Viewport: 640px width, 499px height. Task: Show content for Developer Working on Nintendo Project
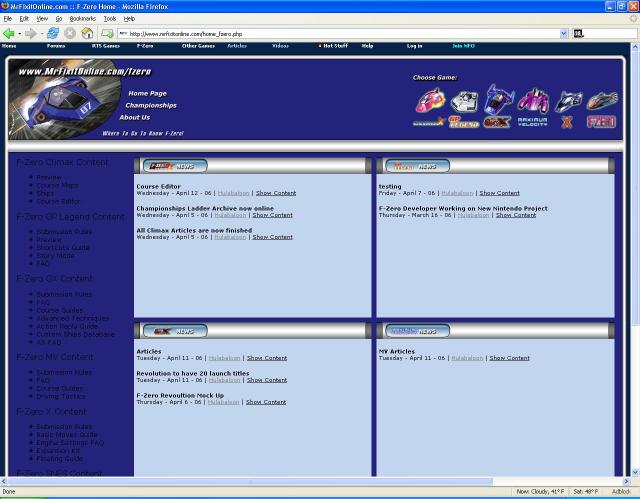(516, 215)
